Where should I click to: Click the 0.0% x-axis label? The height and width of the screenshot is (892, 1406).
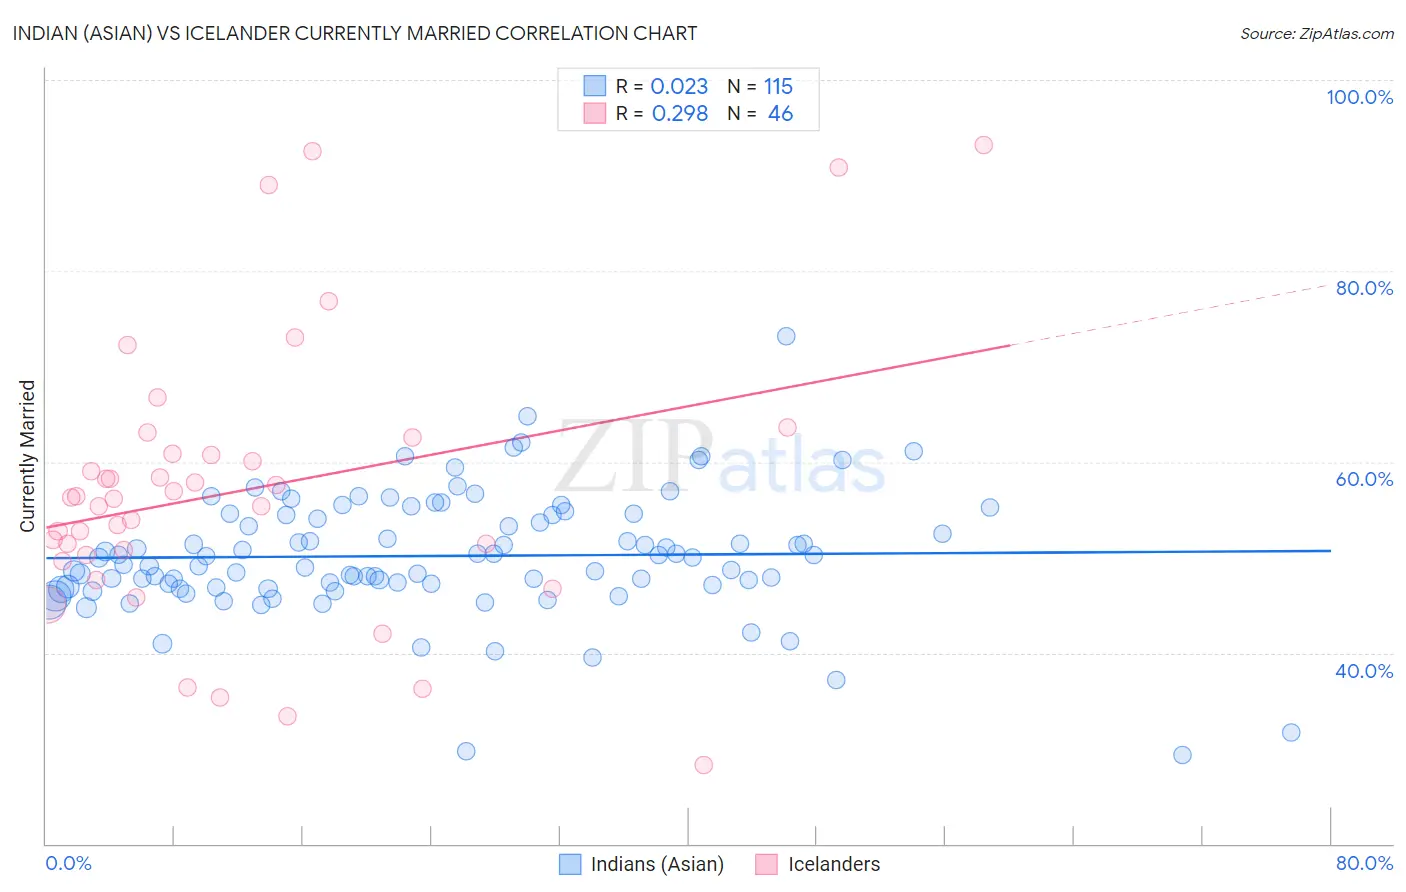point(69,863)
